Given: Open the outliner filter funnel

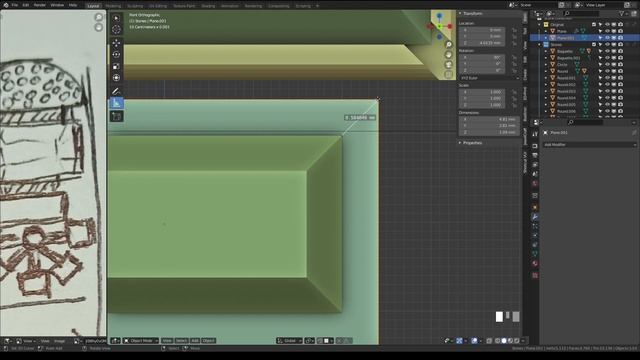Looking at the screenshot, I should pos(622,14).
